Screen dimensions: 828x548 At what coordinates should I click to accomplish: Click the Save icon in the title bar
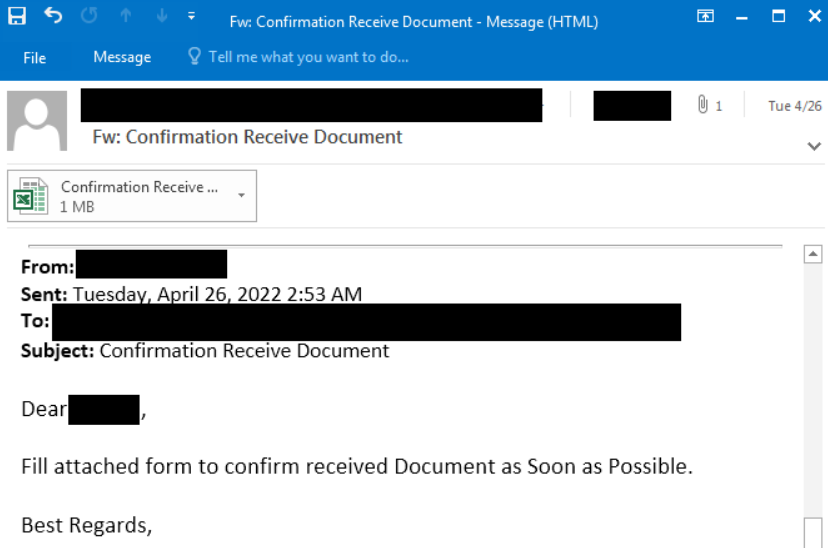coord(17,16)
